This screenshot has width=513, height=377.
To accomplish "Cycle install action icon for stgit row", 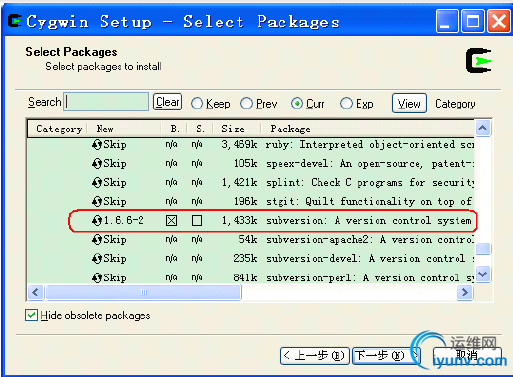I will click(x=97, y=202).
